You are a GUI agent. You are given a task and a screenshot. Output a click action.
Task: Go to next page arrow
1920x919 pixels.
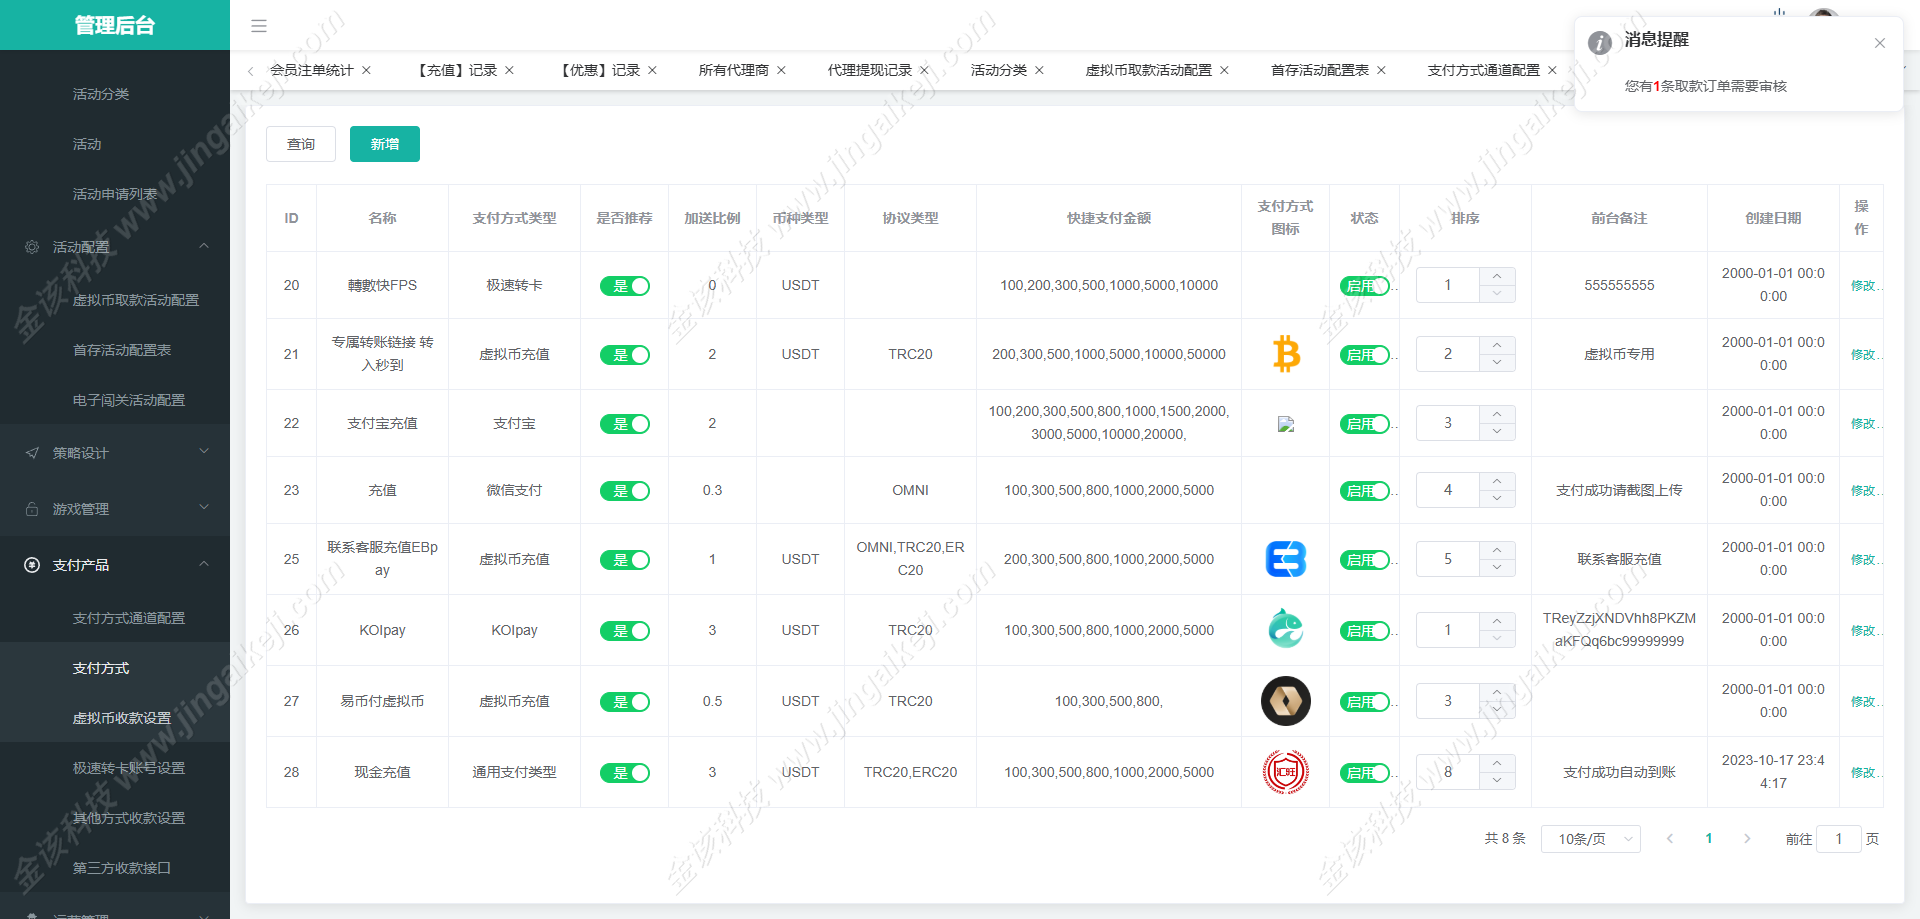pyautogui.click(x=1747, y=839)
